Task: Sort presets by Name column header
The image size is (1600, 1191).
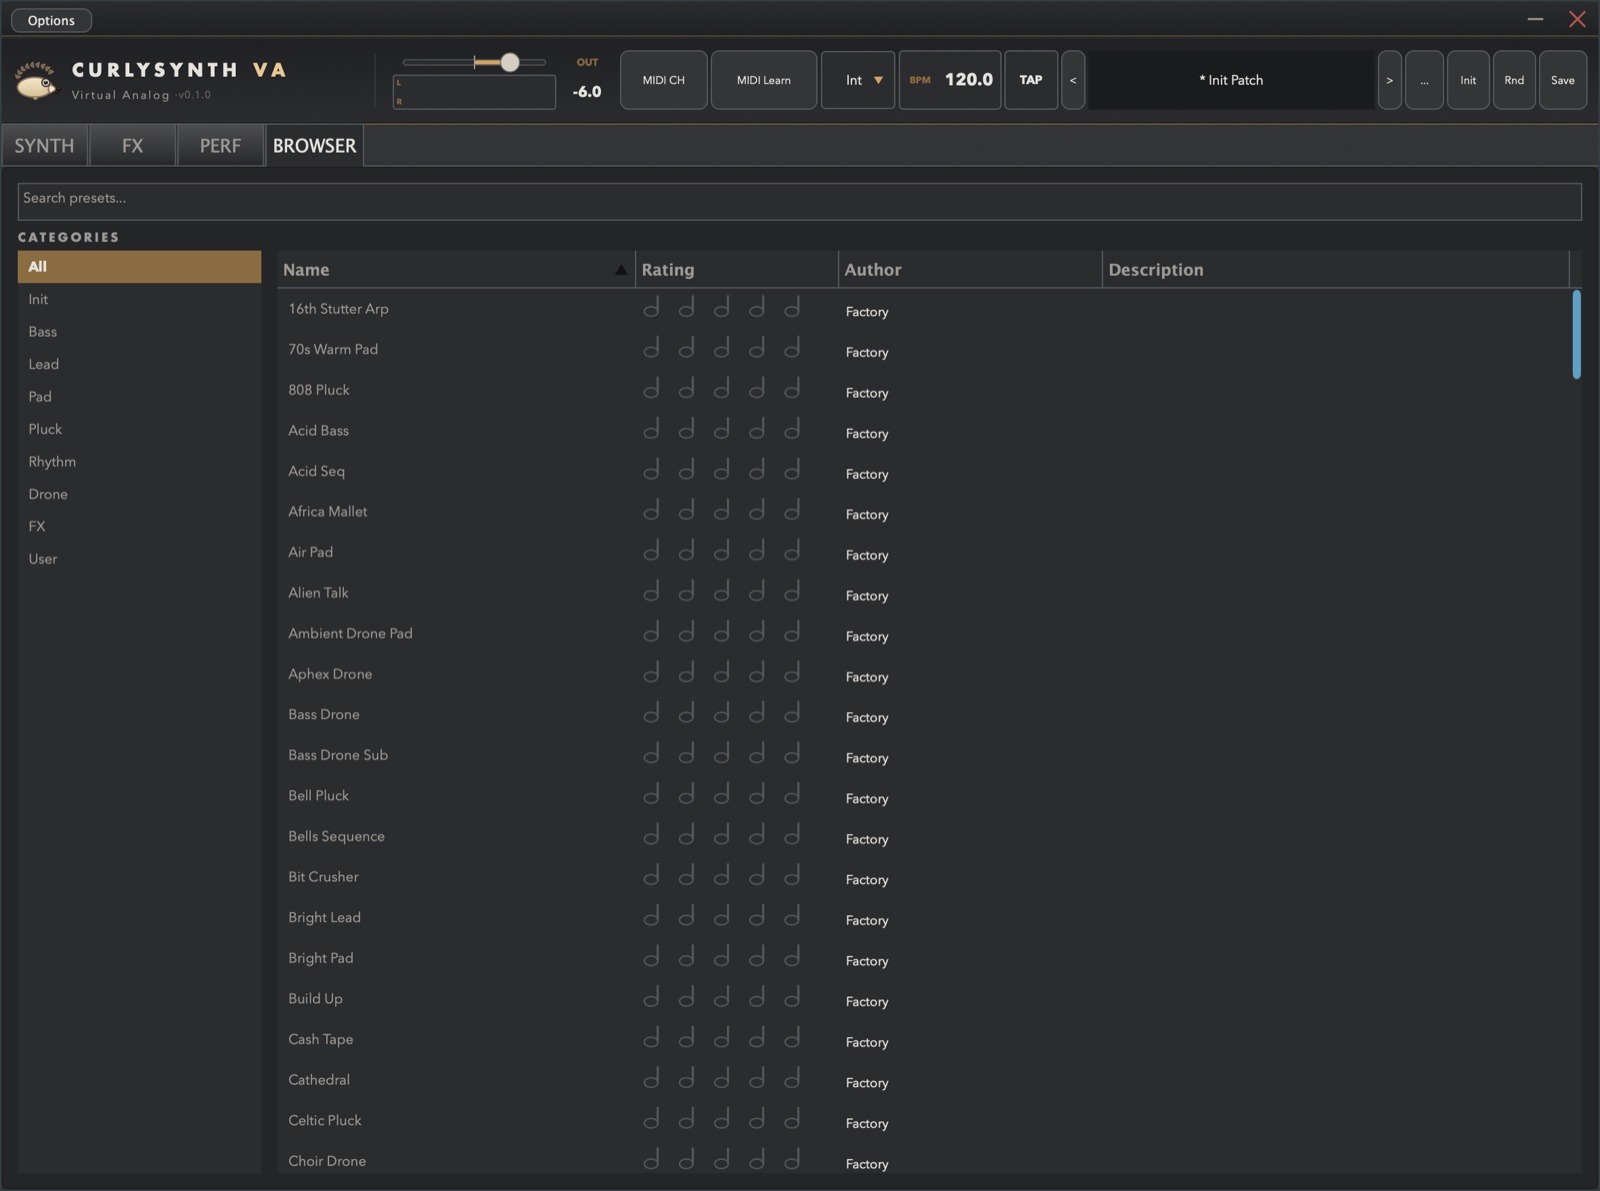Action: pyautogui.click(x=456, y=269)
